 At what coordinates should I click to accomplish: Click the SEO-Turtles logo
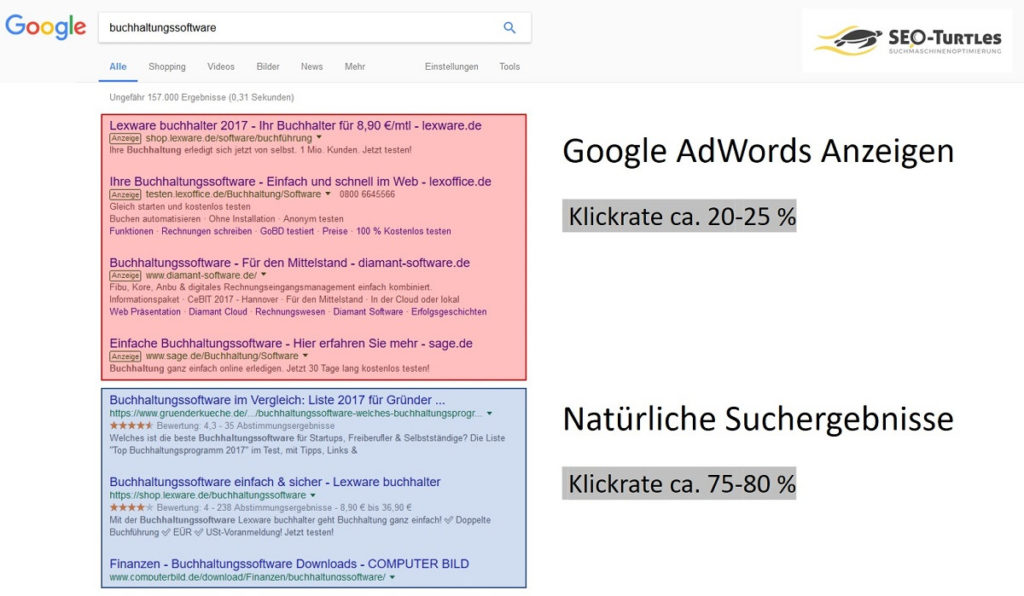point(907,40)
